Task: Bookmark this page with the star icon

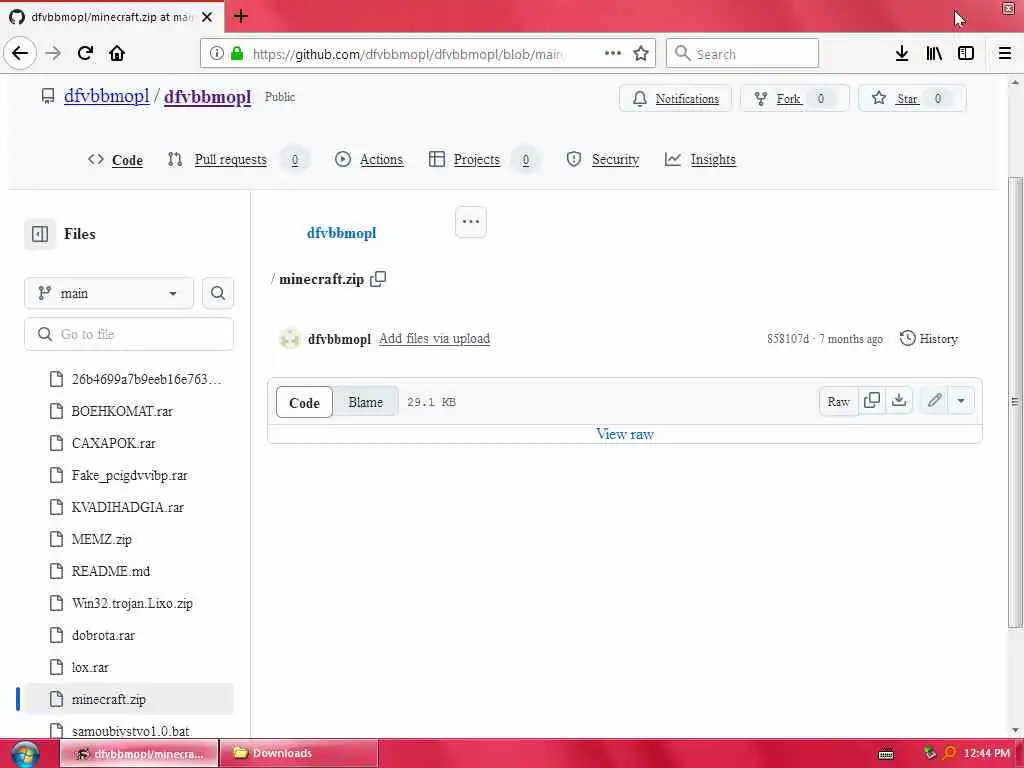Action: (641, 53)
